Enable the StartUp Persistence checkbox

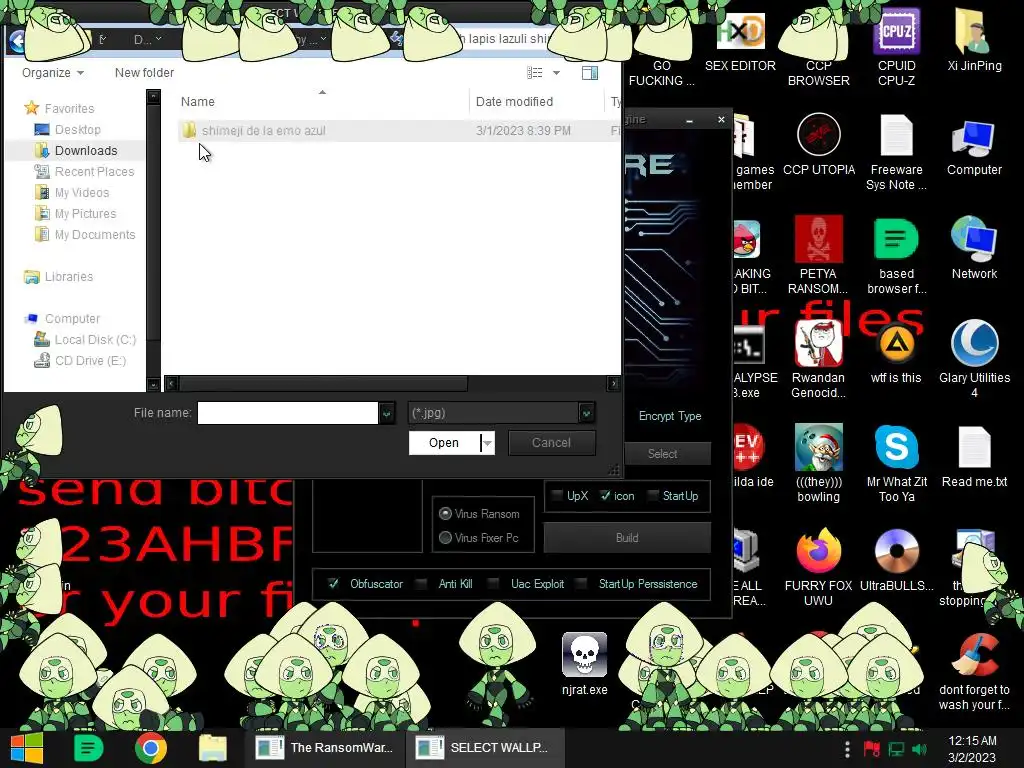(x=581, y=583)
